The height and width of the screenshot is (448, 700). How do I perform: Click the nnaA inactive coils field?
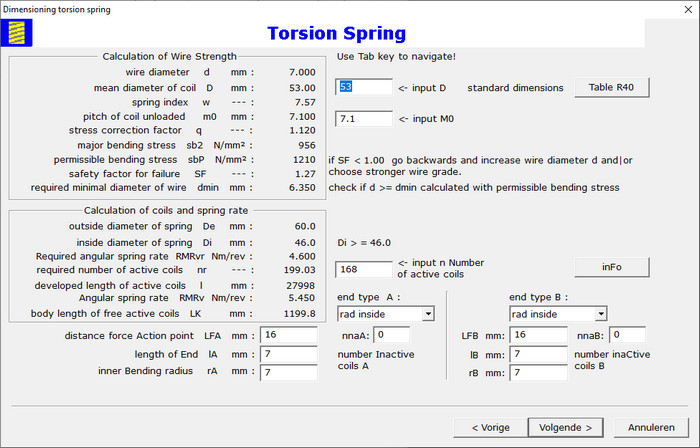click(x=391, y=334)
